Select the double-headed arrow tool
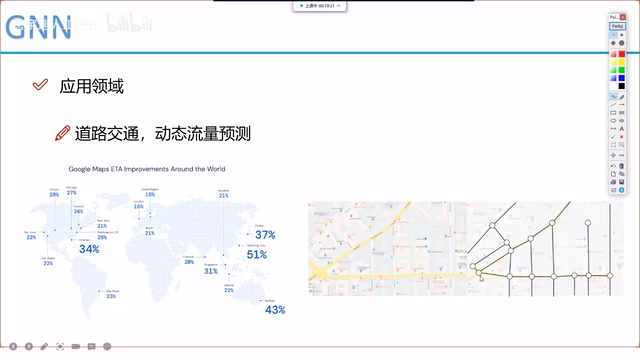This screenshot has width=640, height=360. click(613, 129)
